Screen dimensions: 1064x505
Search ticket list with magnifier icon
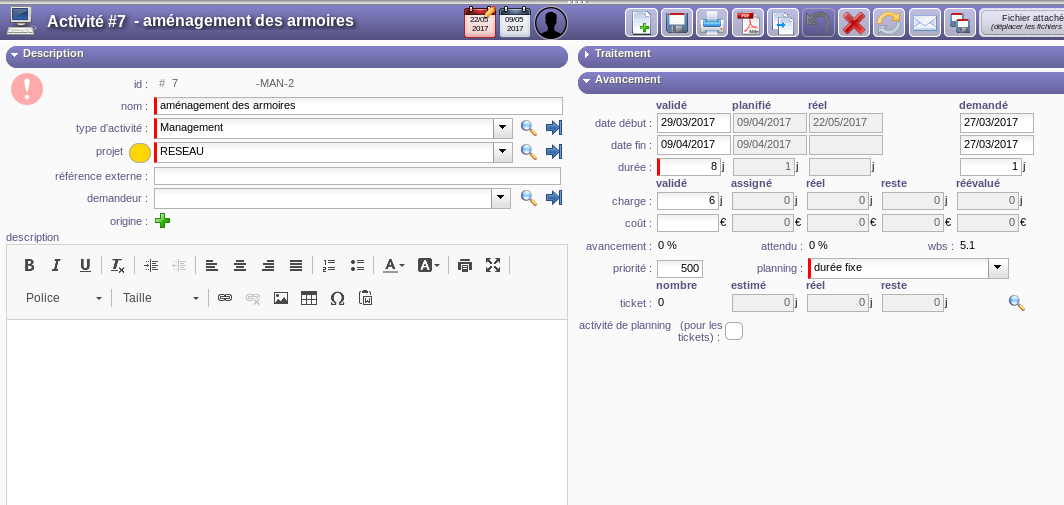(1016, 302)
